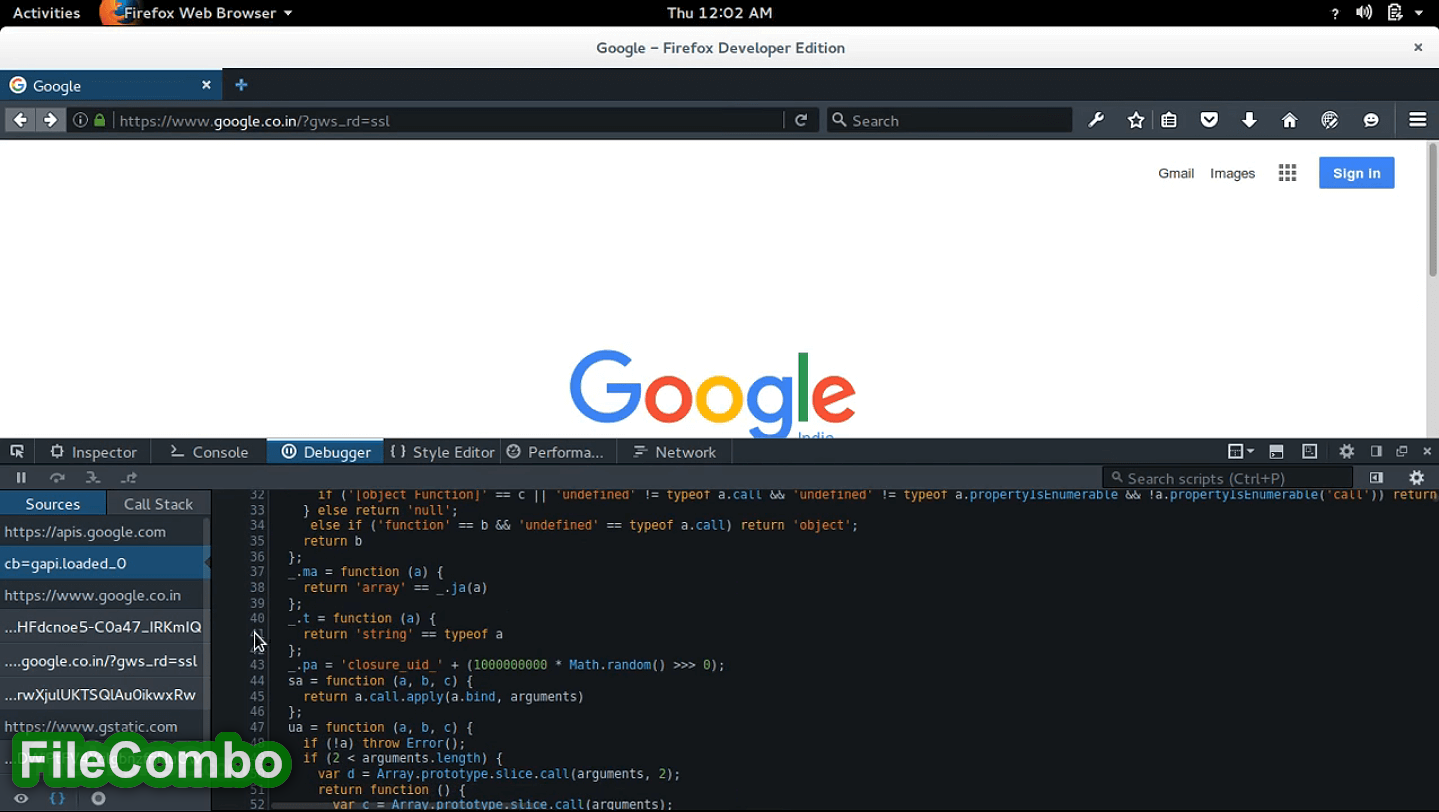Open the Style Editor tab
Viewport: 1439px width, 812px height.
[443, 452]
